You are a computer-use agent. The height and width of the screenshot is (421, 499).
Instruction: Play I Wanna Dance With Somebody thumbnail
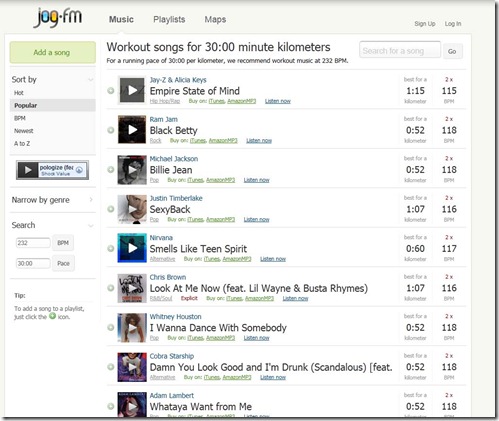click(x=132, y=327)
